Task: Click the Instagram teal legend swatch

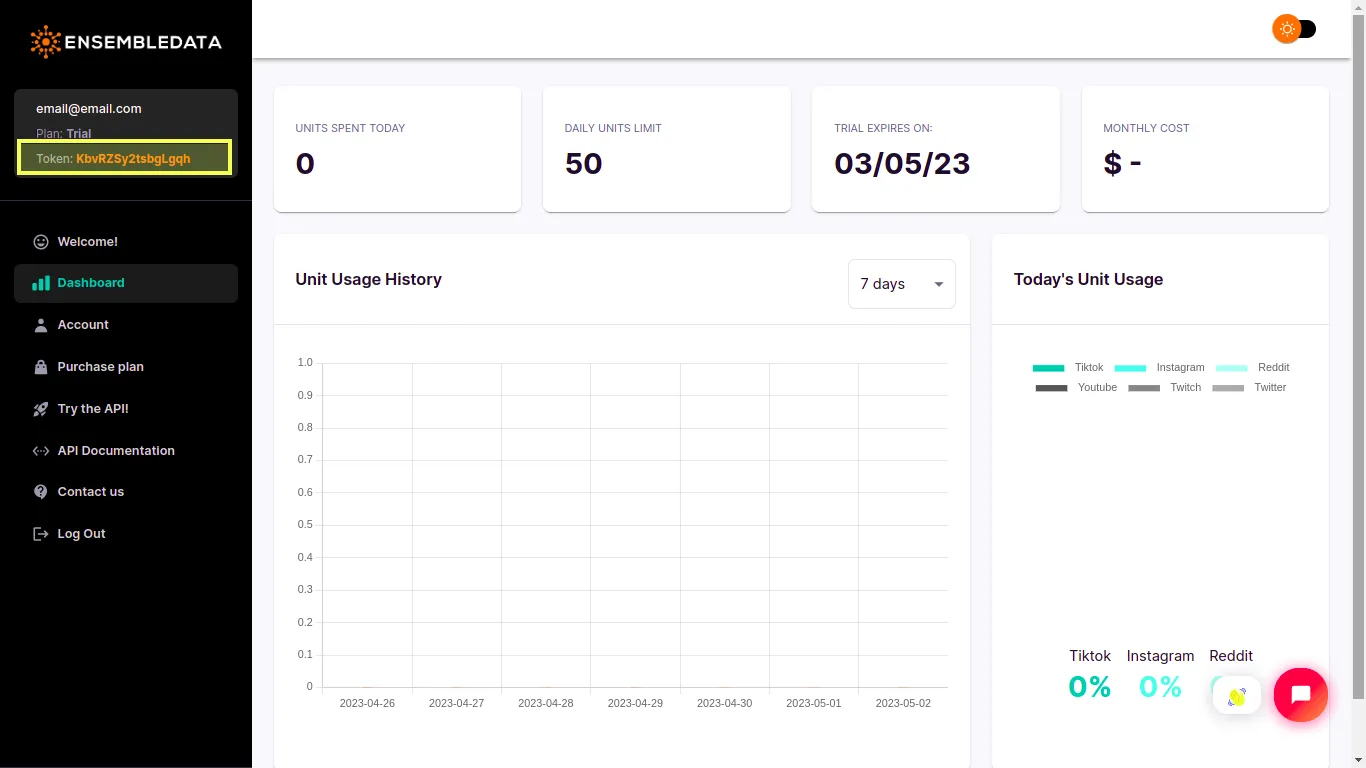Action: pyautogui.click(x=1130, y=368)
